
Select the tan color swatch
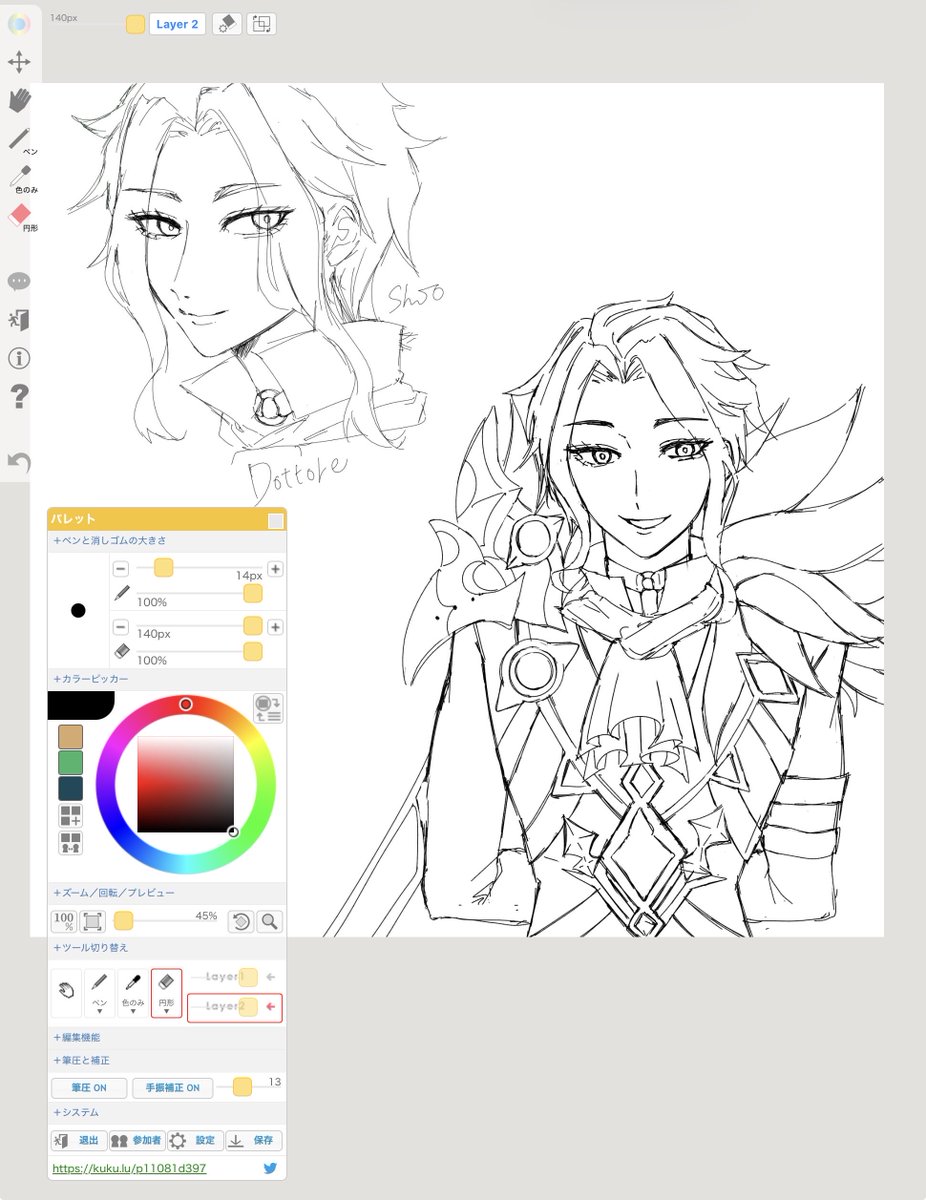click(71, 737)
